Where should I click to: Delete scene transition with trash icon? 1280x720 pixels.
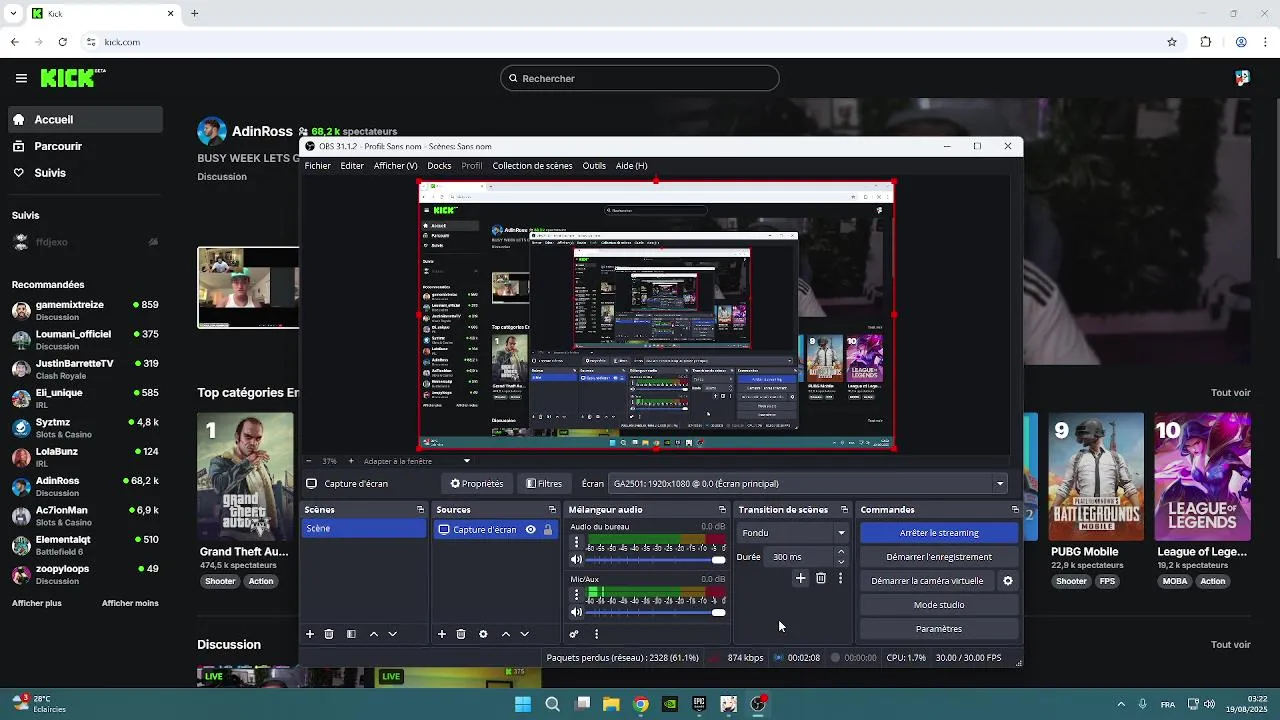click(x=821, y=578)
